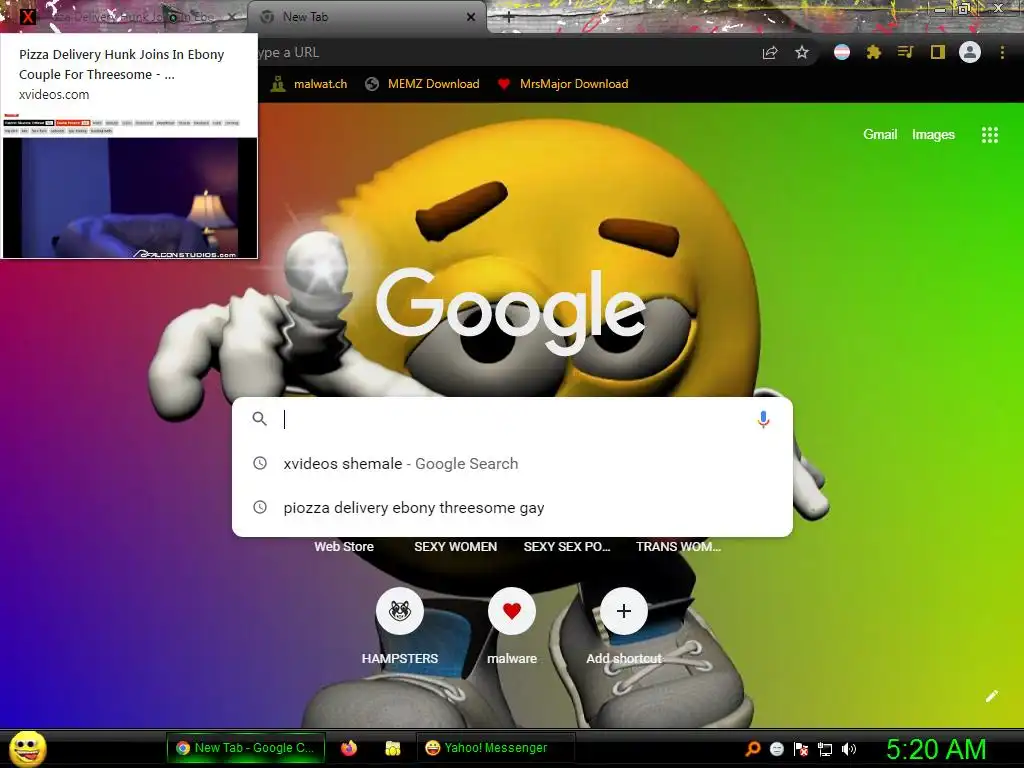
Task: Click the Add shortcut plus button
Action: (624, 611)
